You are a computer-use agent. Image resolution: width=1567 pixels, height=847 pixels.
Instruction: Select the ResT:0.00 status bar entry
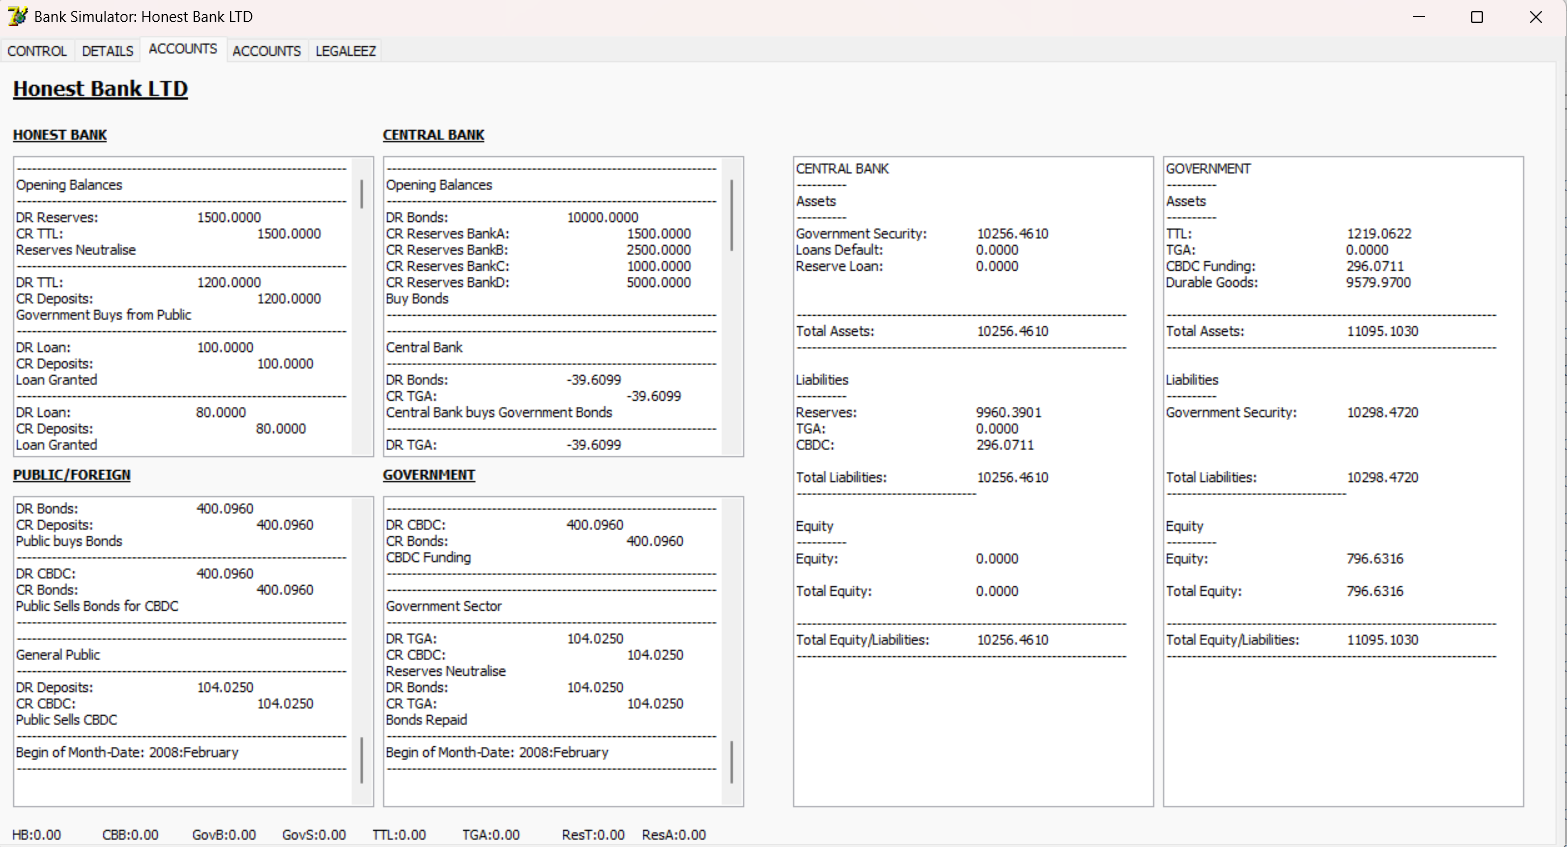[593, 835]
